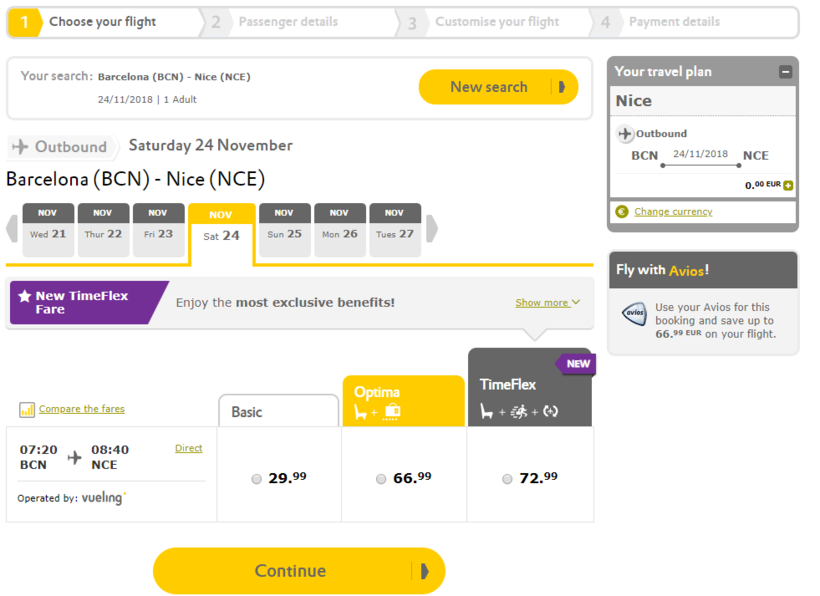Select the Basic fare 29.99 radio button
Image resolution: width=820 pixels, height=596 pixels.
pyautogui.click(x=257, y=479)
